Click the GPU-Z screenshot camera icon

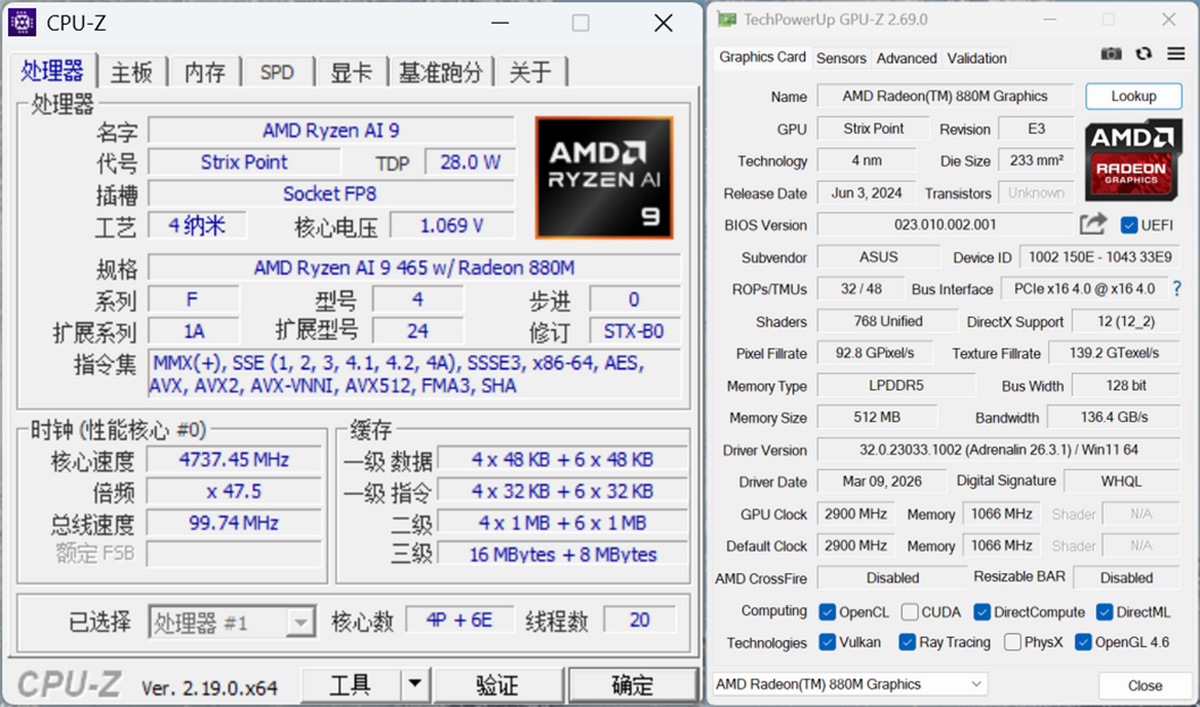(x=1111, y=53)
